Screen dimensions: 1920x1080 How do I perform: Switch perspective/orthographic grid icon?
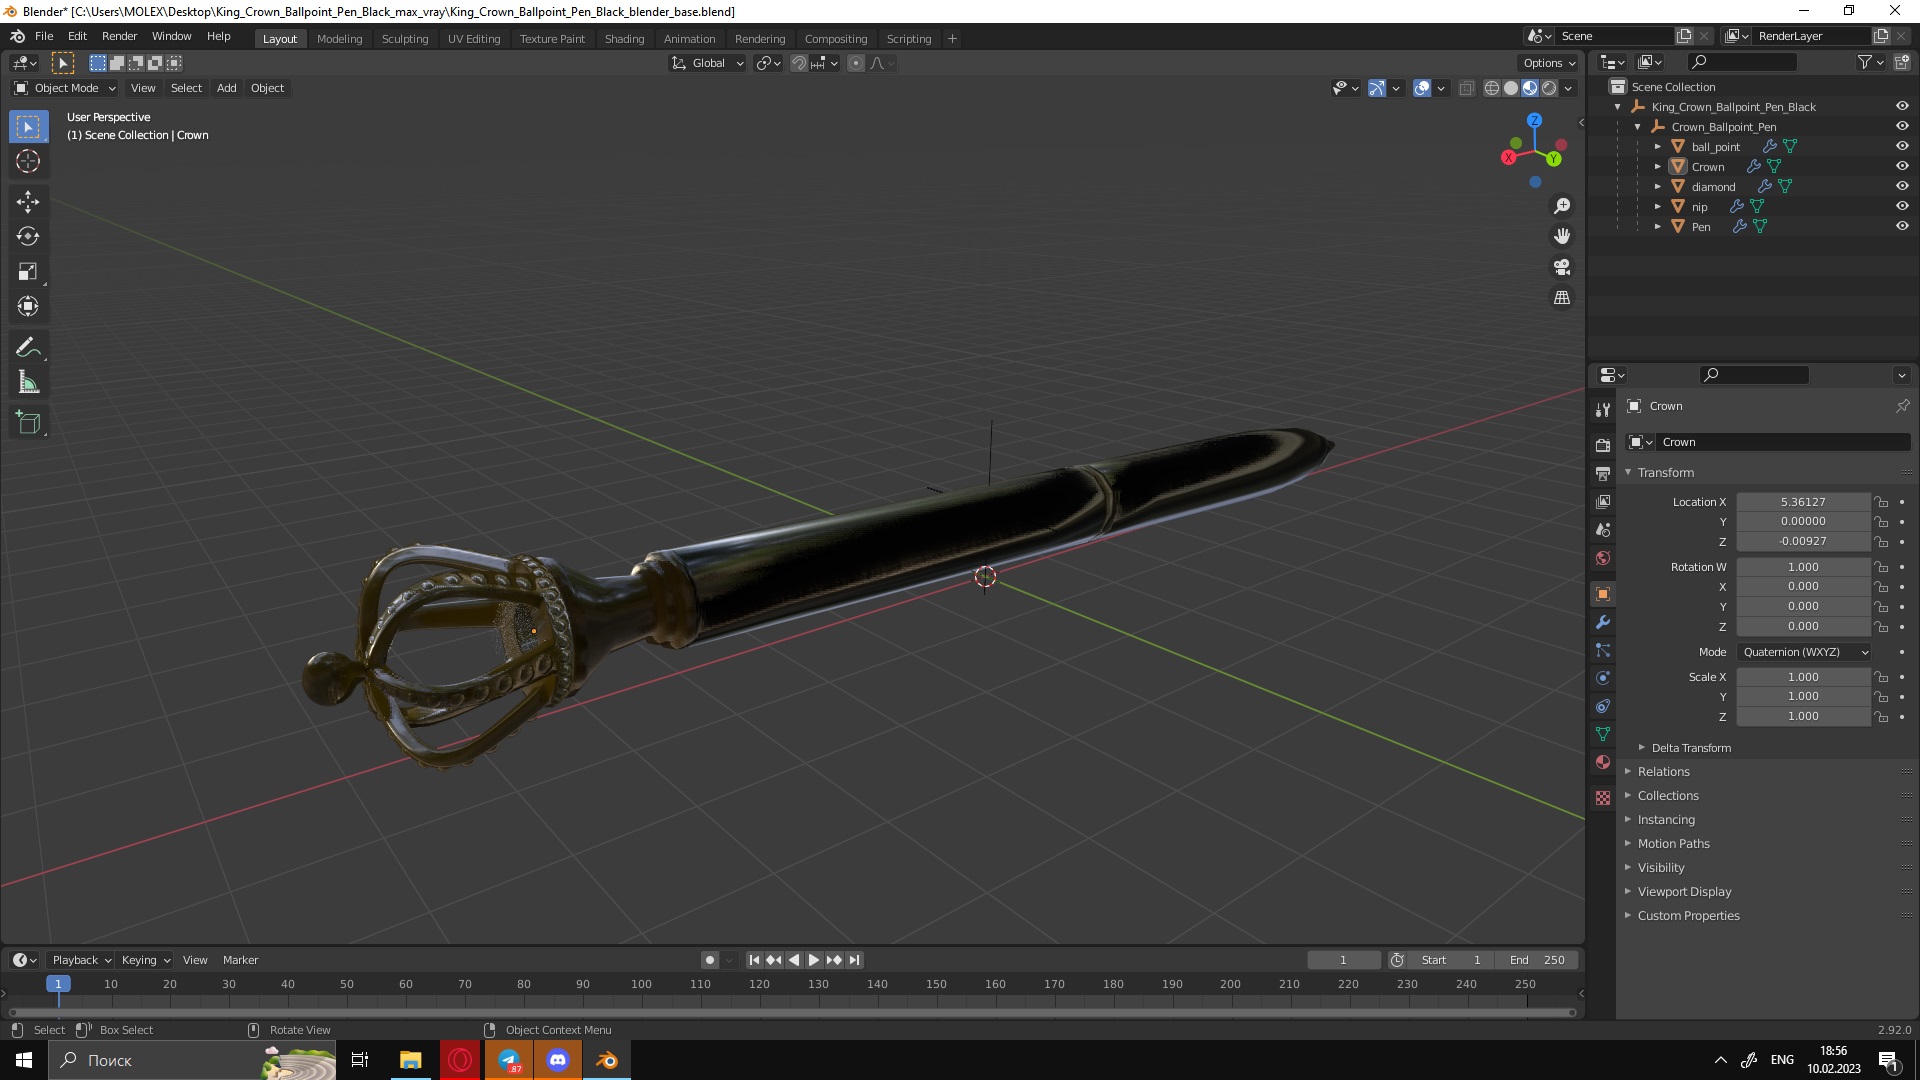1562,298
